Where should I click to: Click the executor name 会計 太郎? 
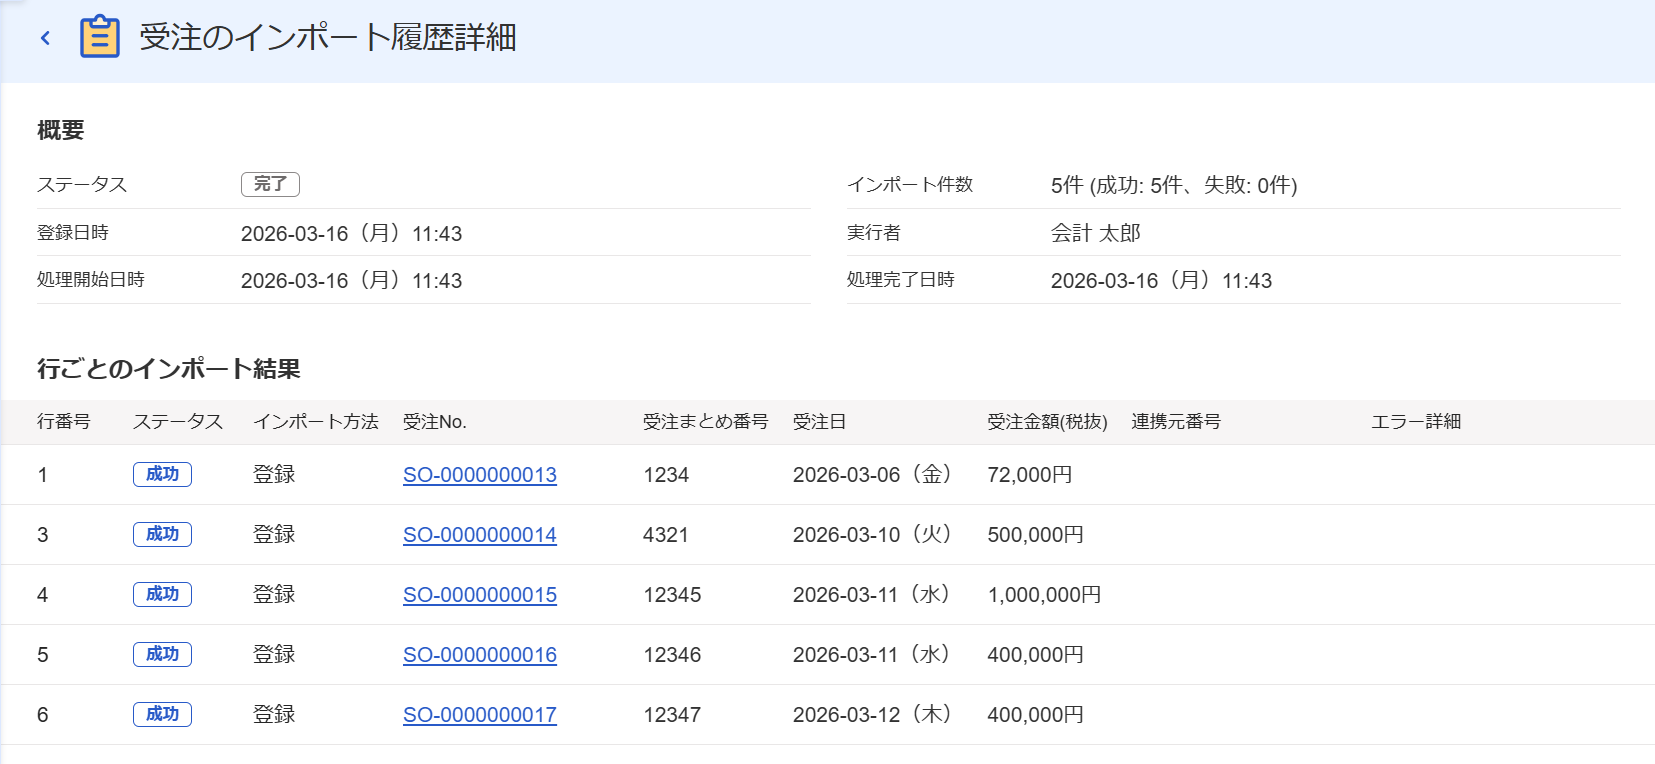coord(1096,233)
